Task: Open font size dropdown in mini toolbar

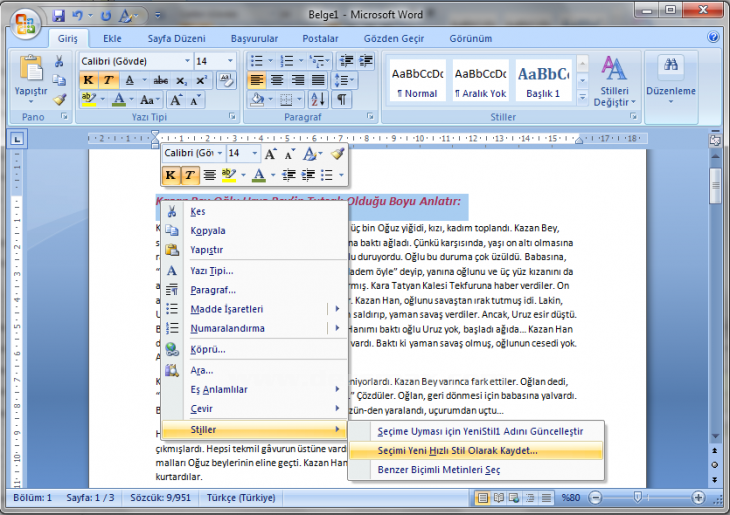Action: [x=254, y=153]
